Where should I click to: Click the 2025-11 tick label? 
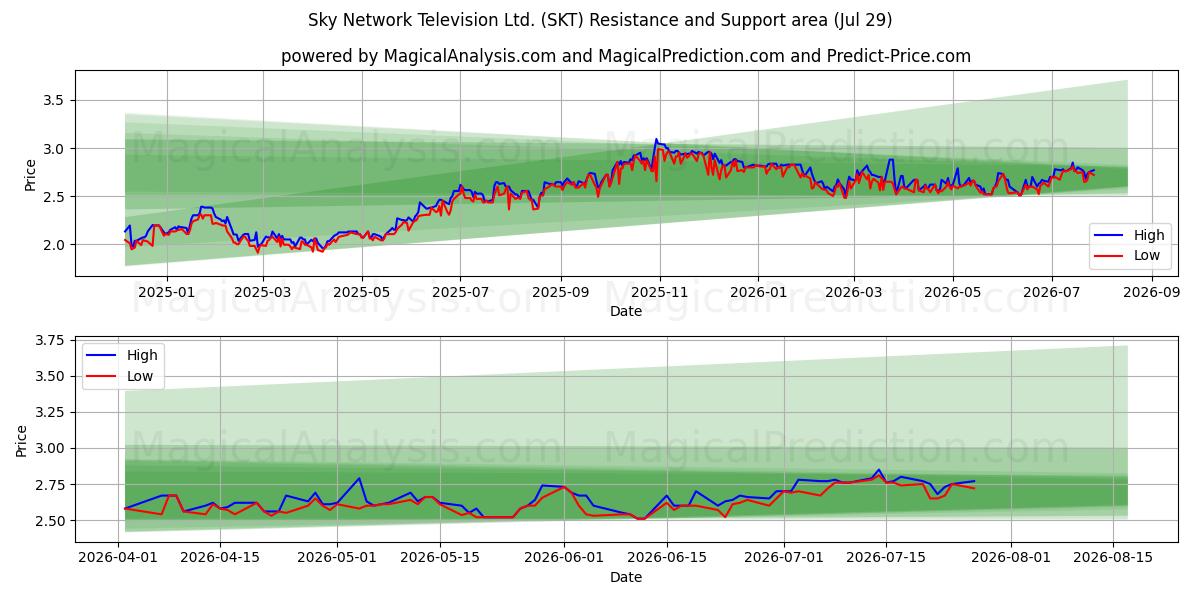(659, 291)
